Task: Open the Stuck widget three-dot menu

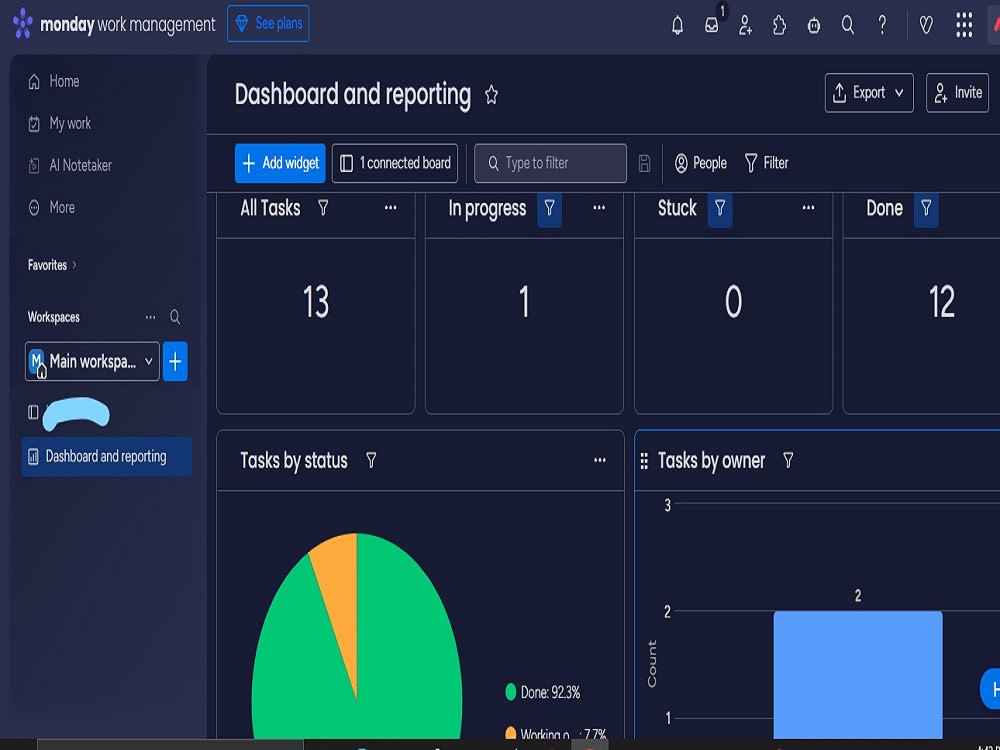Action: [808, 208]
